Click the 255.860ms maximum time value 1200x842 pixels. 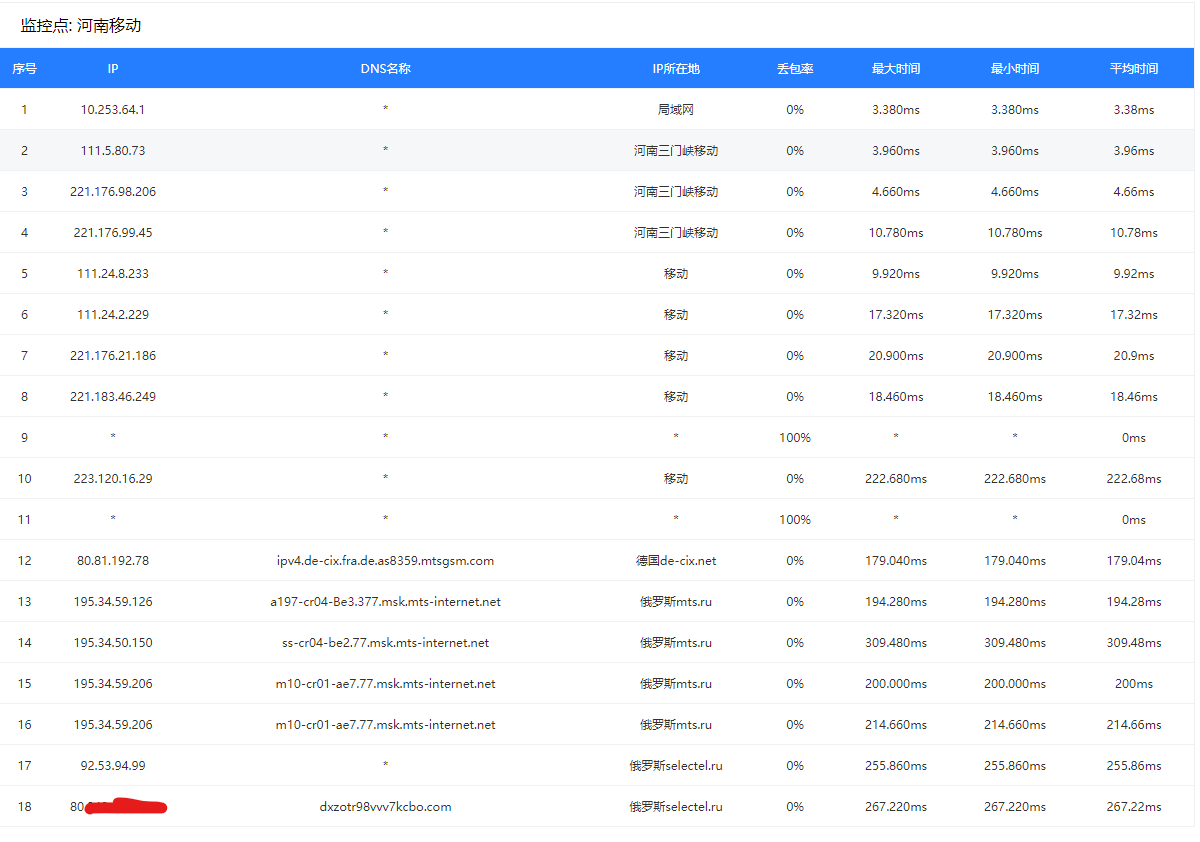(x=896, y=766)
